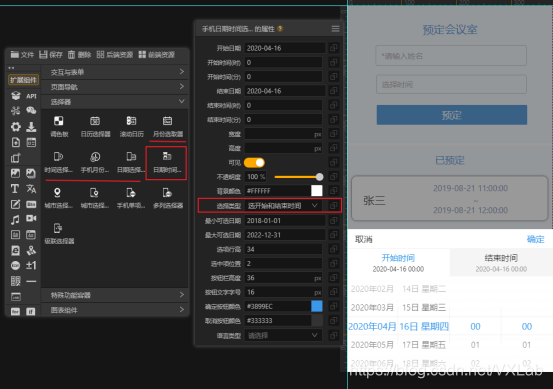Toggle the 可见 visibility switch
The width and height of the screenshot is (553, 389).
[254, 163]
